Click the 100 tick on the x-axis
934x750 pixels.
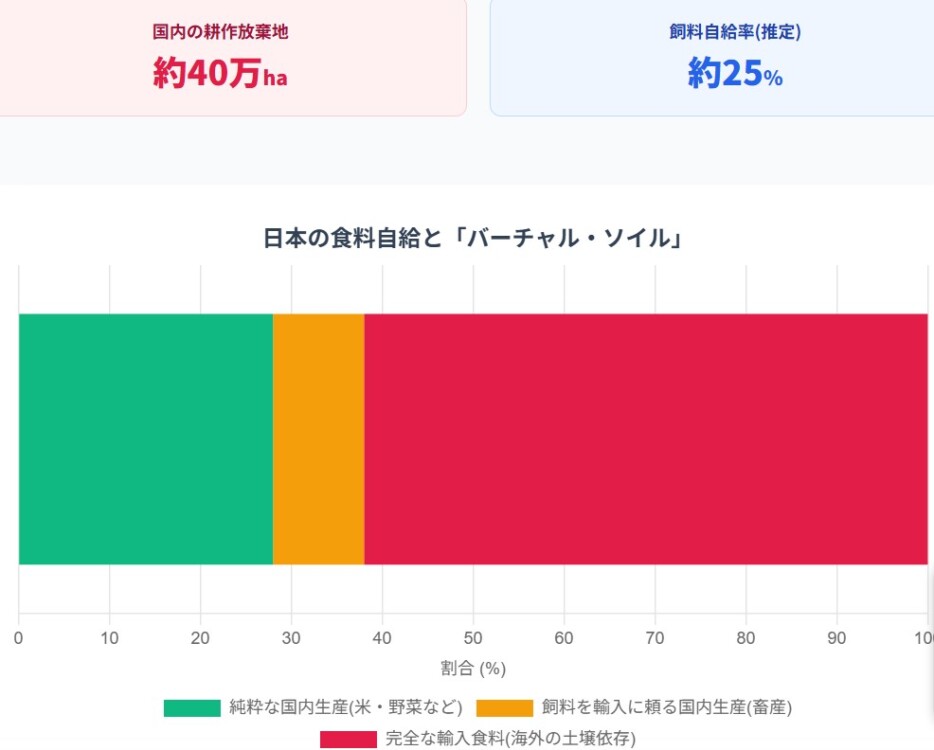tap(924, 638)
